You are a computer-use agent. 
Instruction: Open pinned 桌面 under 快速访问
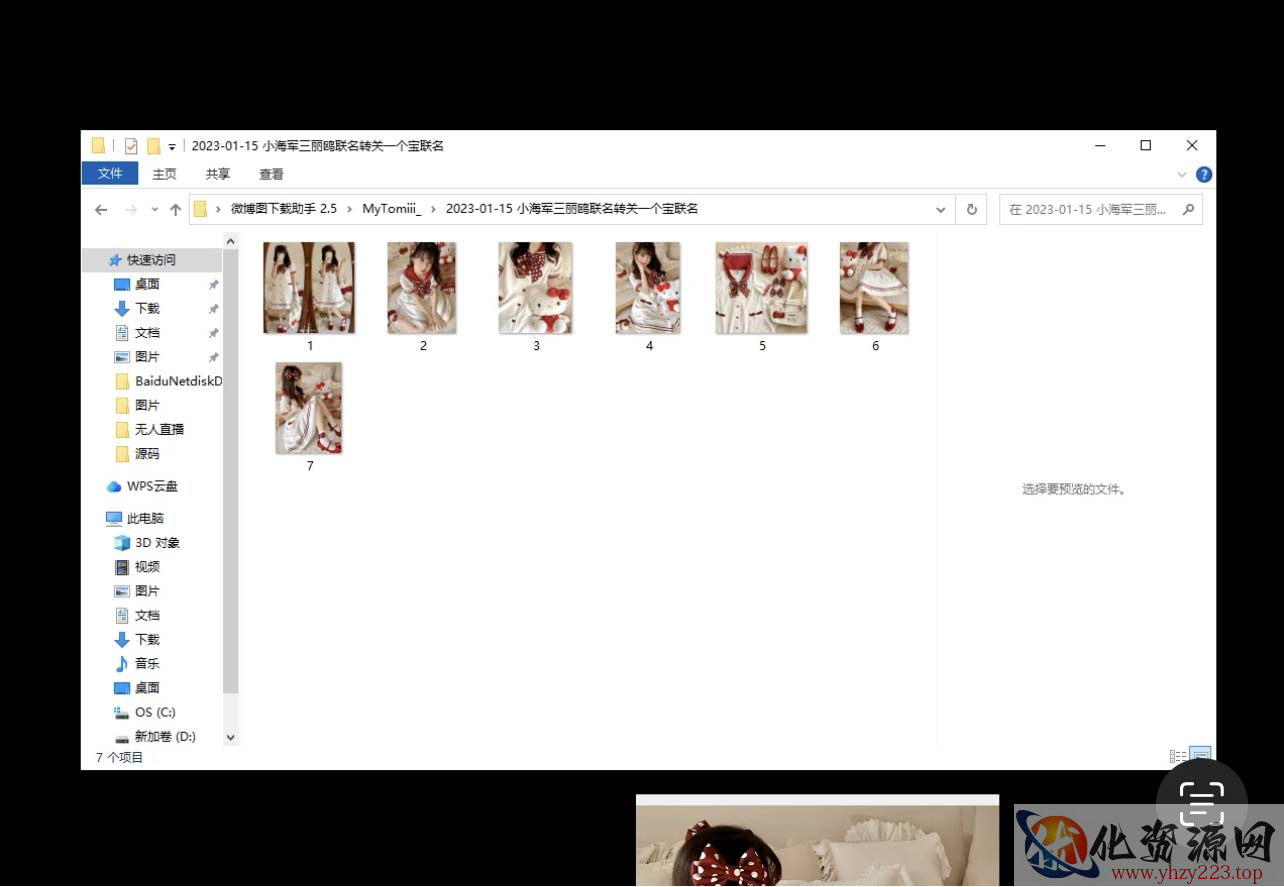147,284
